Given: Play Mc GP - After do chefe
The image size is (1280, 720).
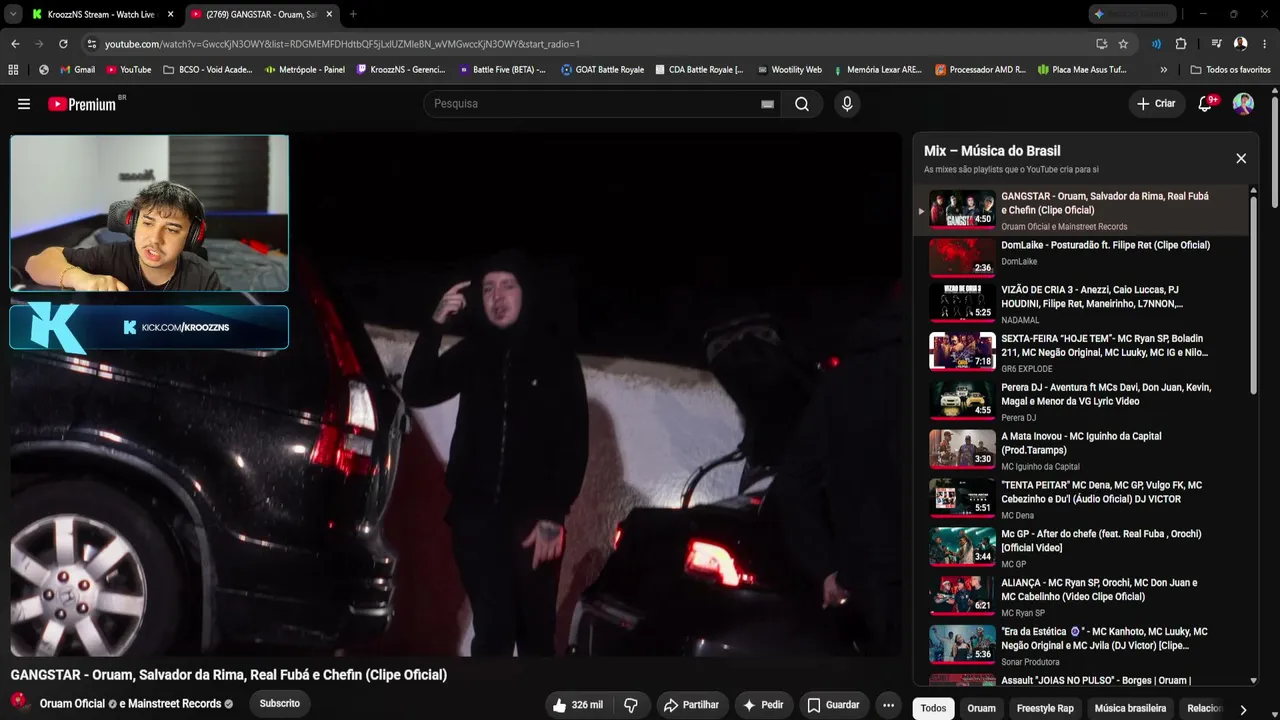Looking at the screenshot, I should click(x=1082, y=548).
